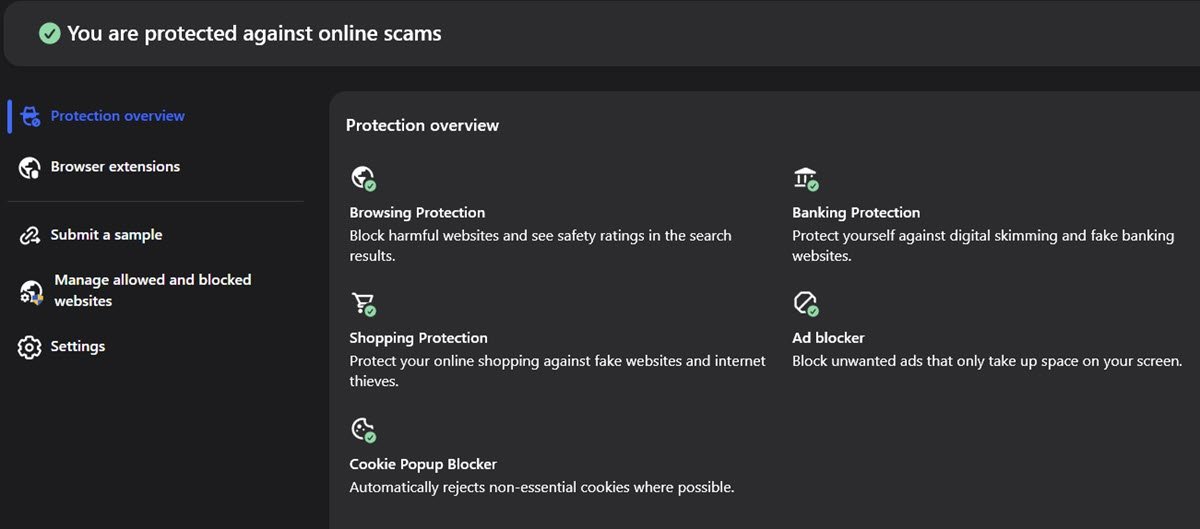Select the Banking Protection feature title
Screen dimensions: 1200x529
(856, 212)
